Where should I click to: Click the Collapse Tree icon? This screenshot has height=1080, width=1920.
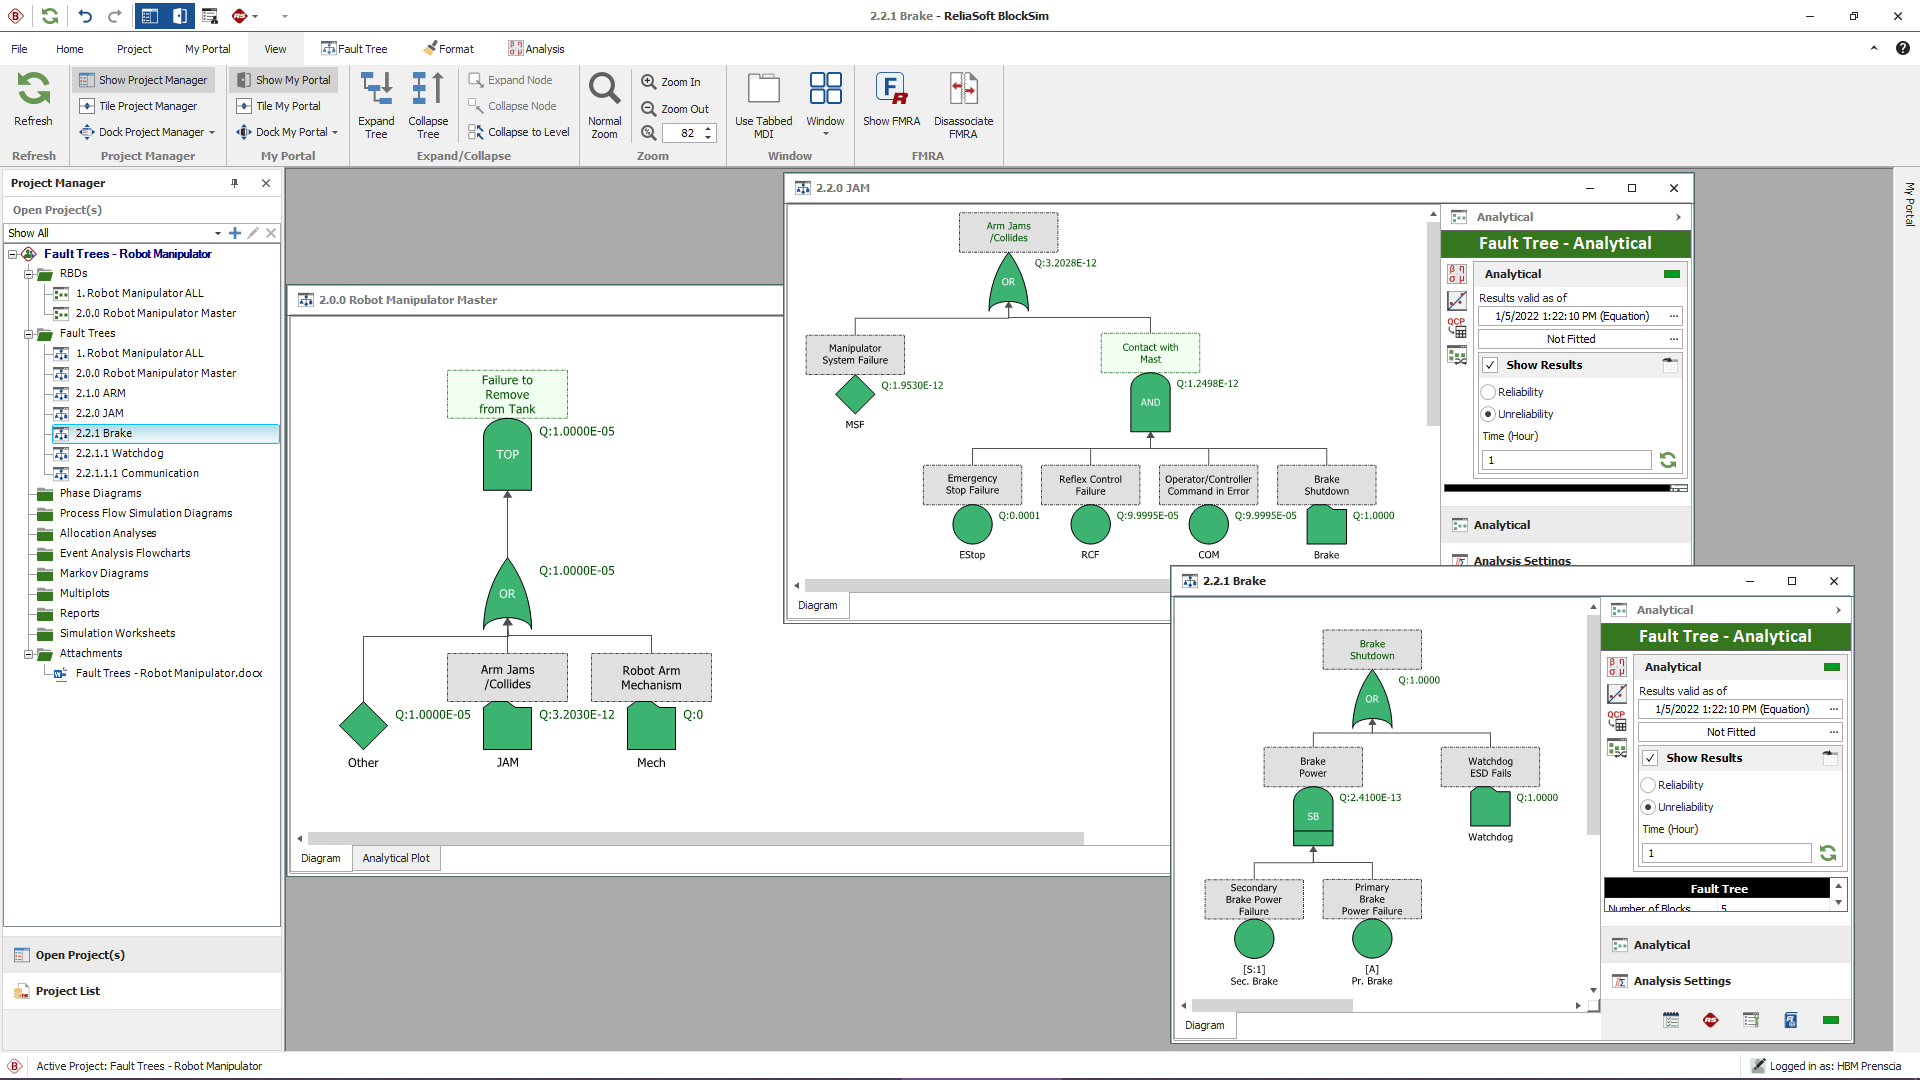[428, 89]
